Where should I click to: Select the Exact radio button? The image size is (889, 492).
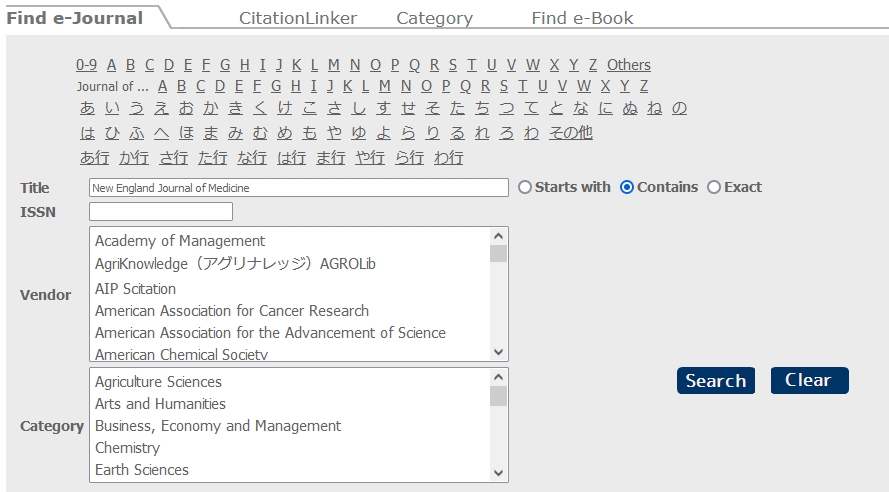[x=714, y=187]
